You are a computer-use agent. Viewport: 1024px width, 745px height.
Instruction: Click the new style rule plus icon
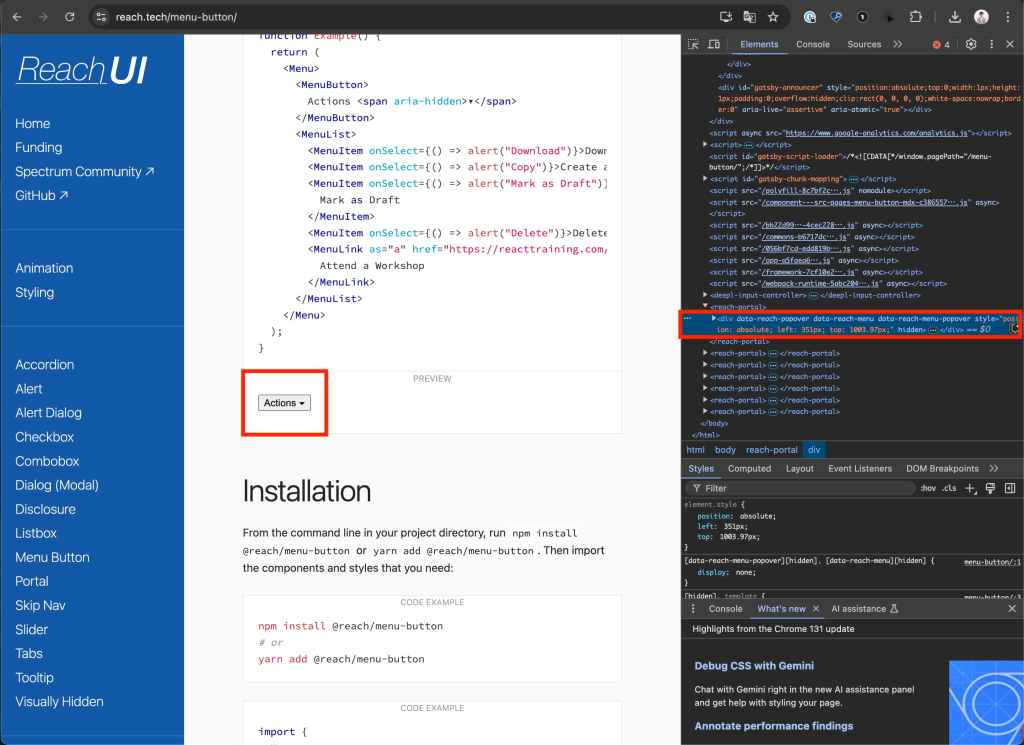pyautogui.click(x=969, y=488)
